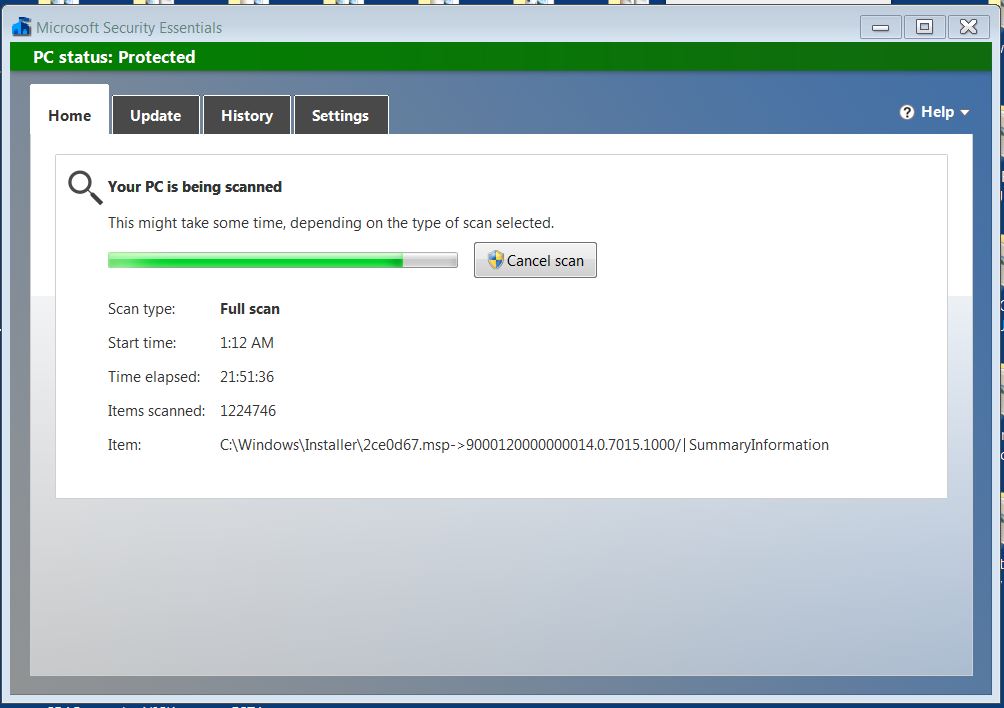
Task: Expand the Help dropdown arrow
Action: 964,113
